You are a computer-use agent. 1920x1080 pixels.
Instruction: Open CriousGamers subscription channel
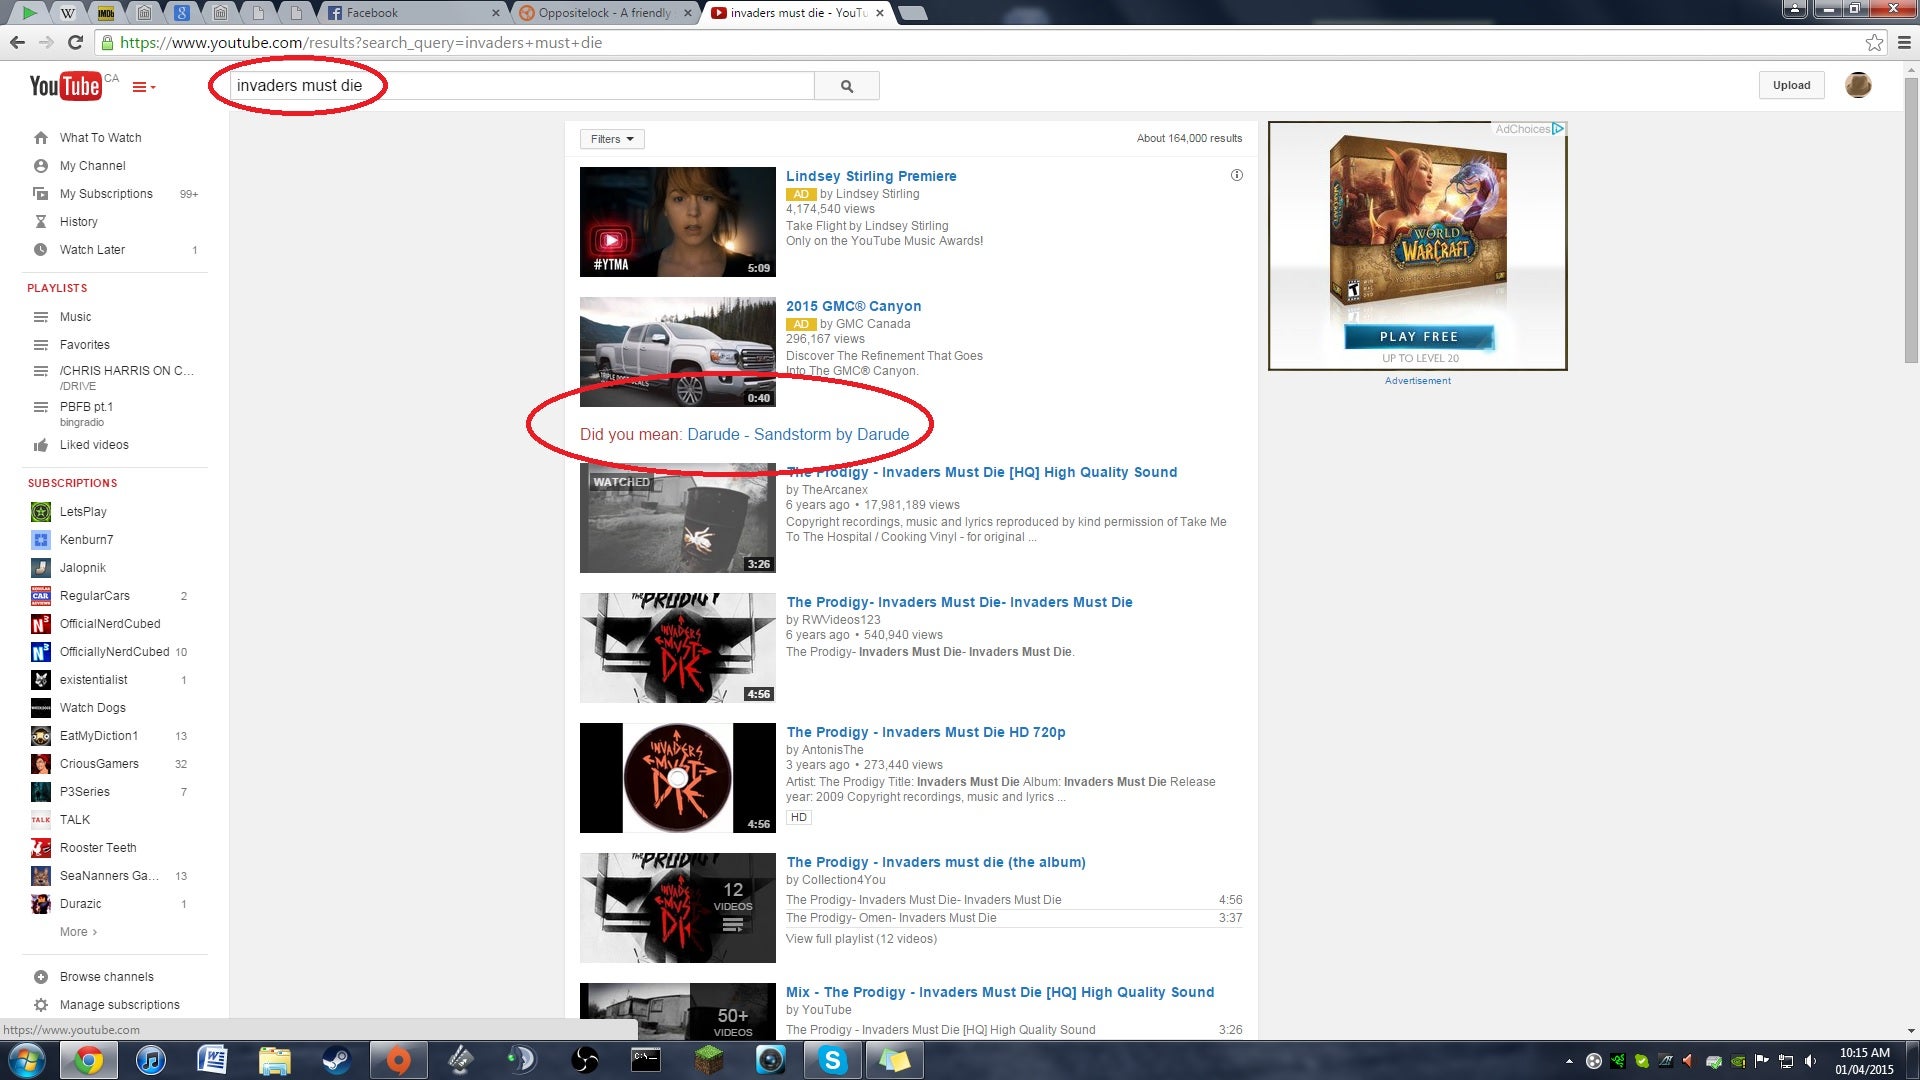99,764
